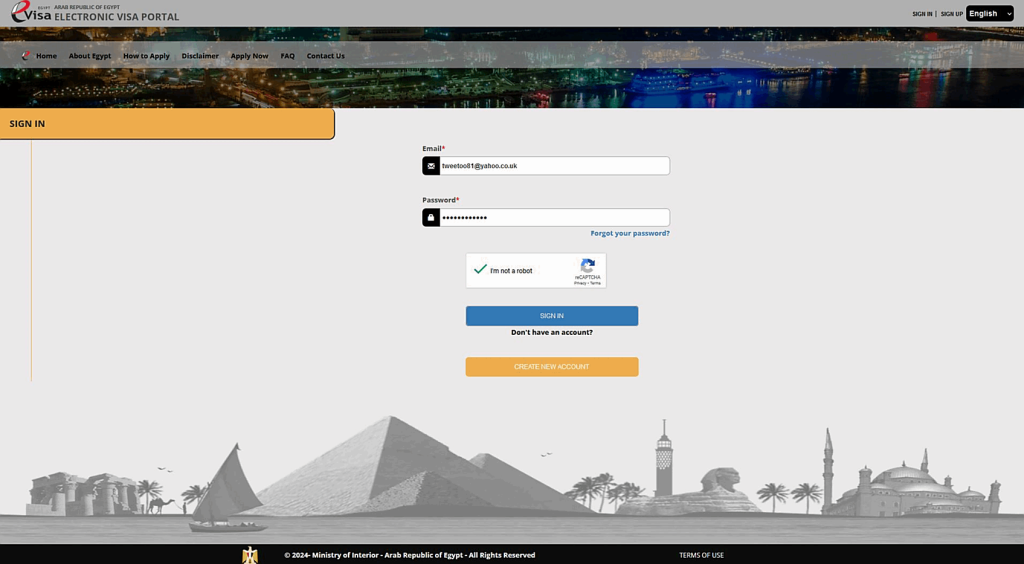The height and width of the screenshot is (564, 1024).
Task: Click the padlock icon beside Password field
Action: pyautogui.click(x=431, y=218)
